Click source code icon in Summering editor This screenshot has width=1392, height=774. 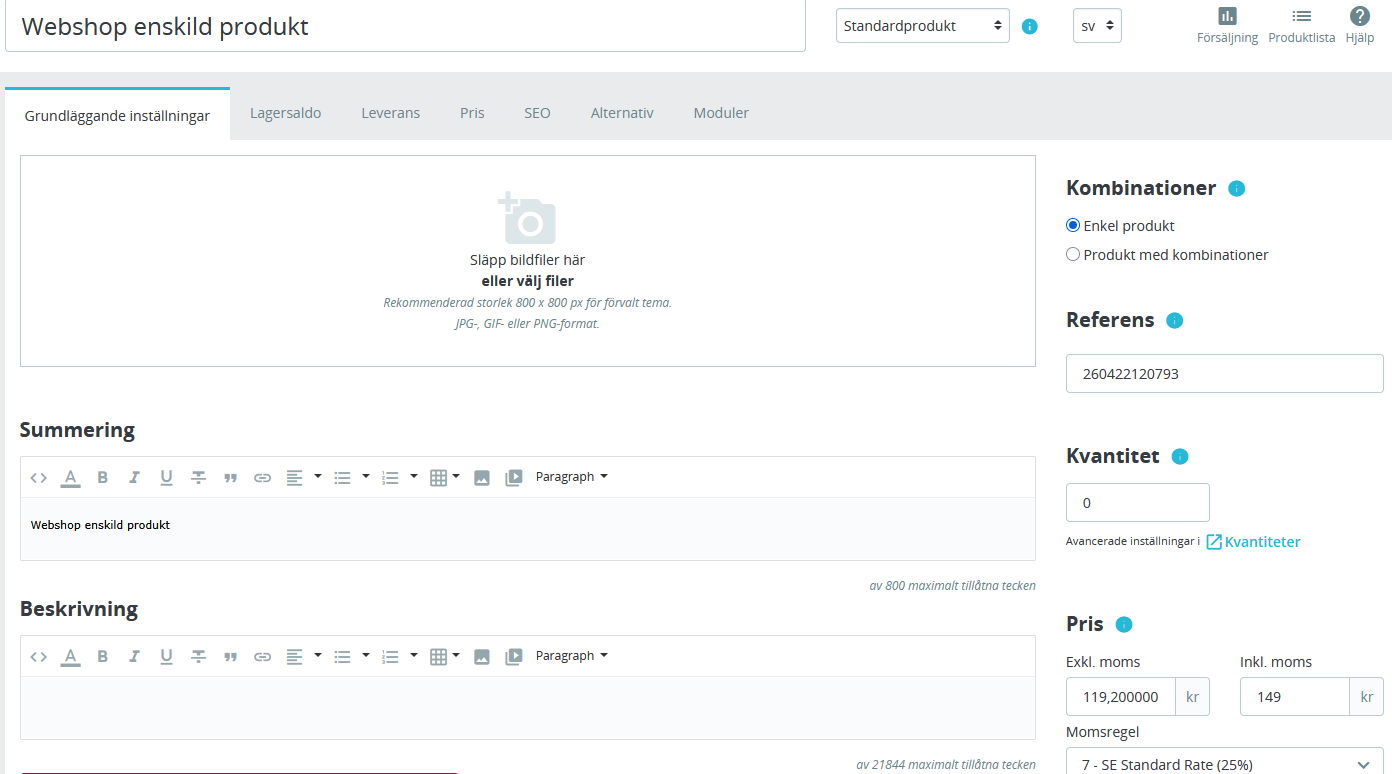[39, 478]
